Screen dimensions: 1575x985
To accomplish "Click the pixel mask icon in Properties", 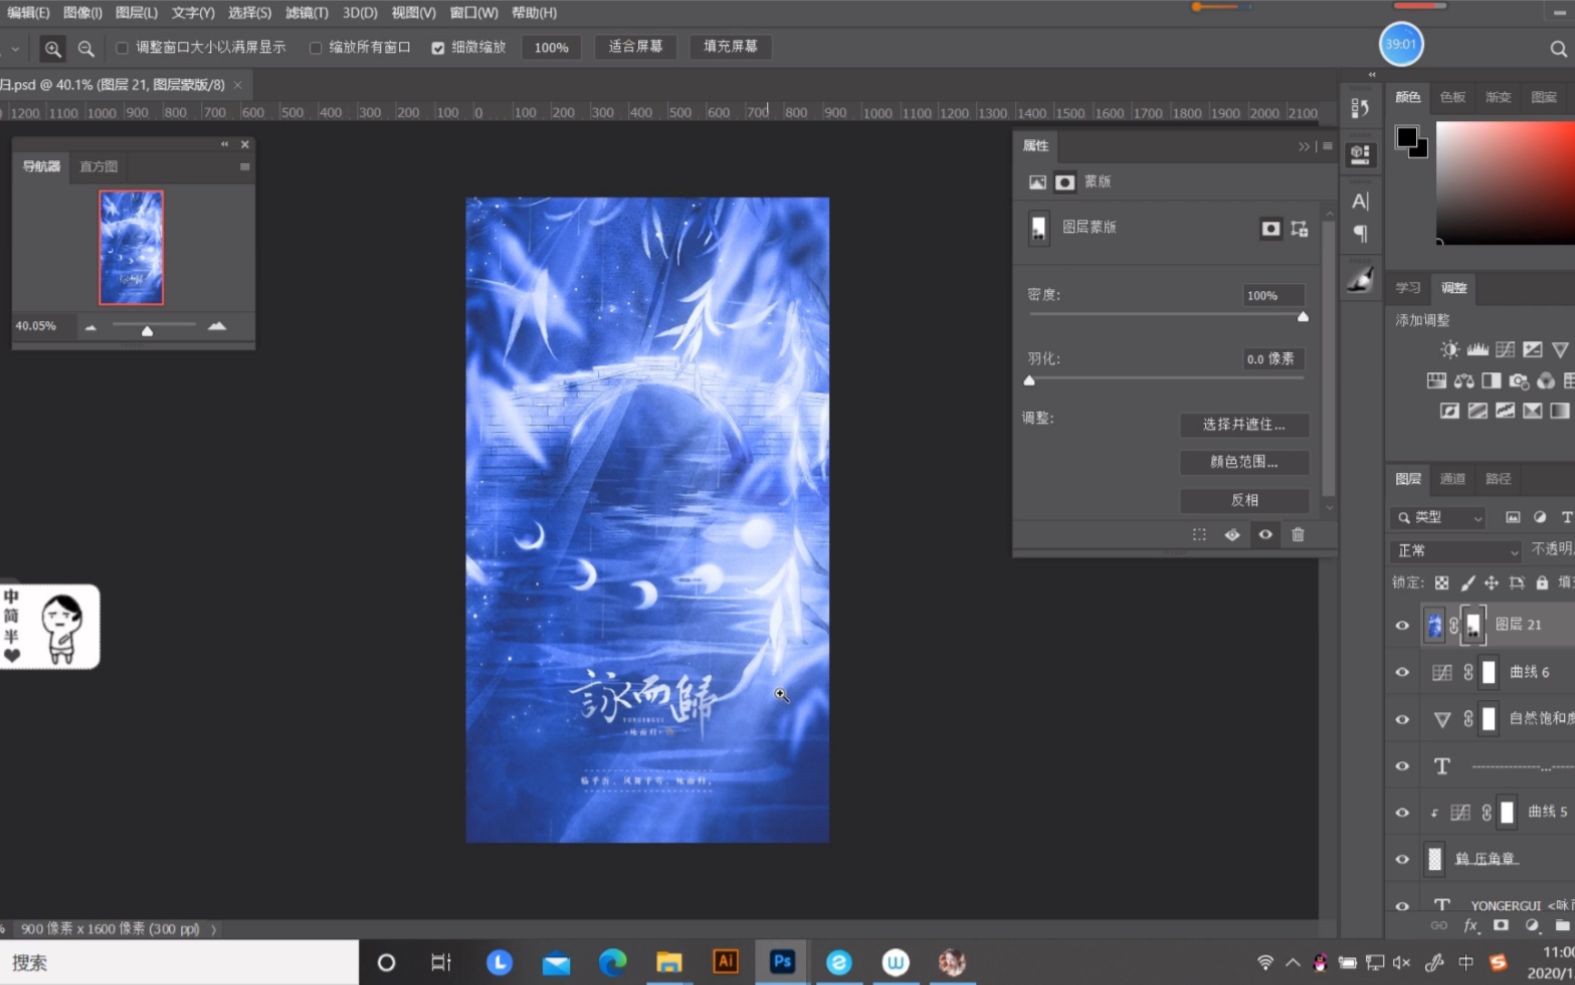I will pyautogui.click(x=1270, y=229).
